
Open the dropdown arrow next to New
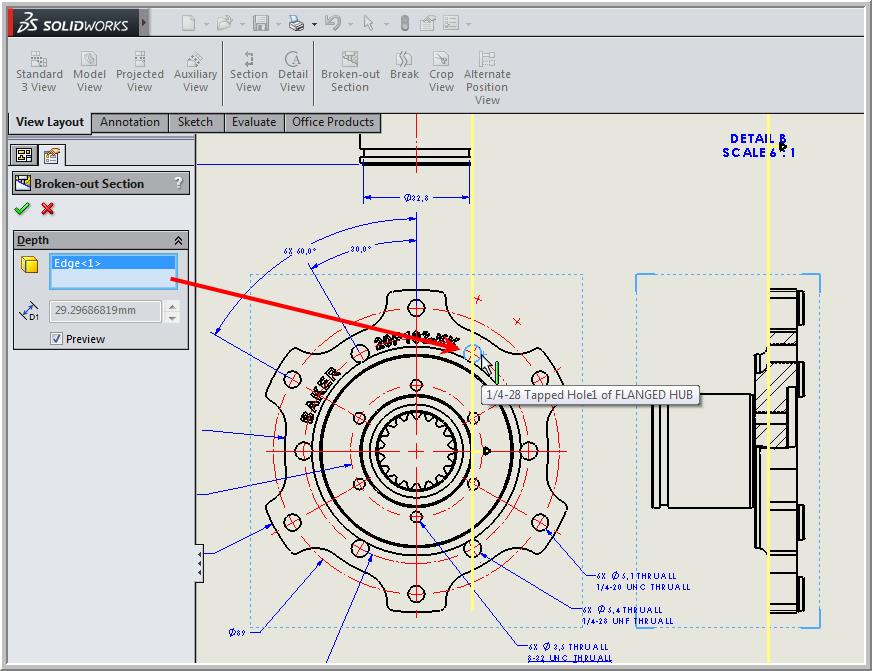point(206,24)
